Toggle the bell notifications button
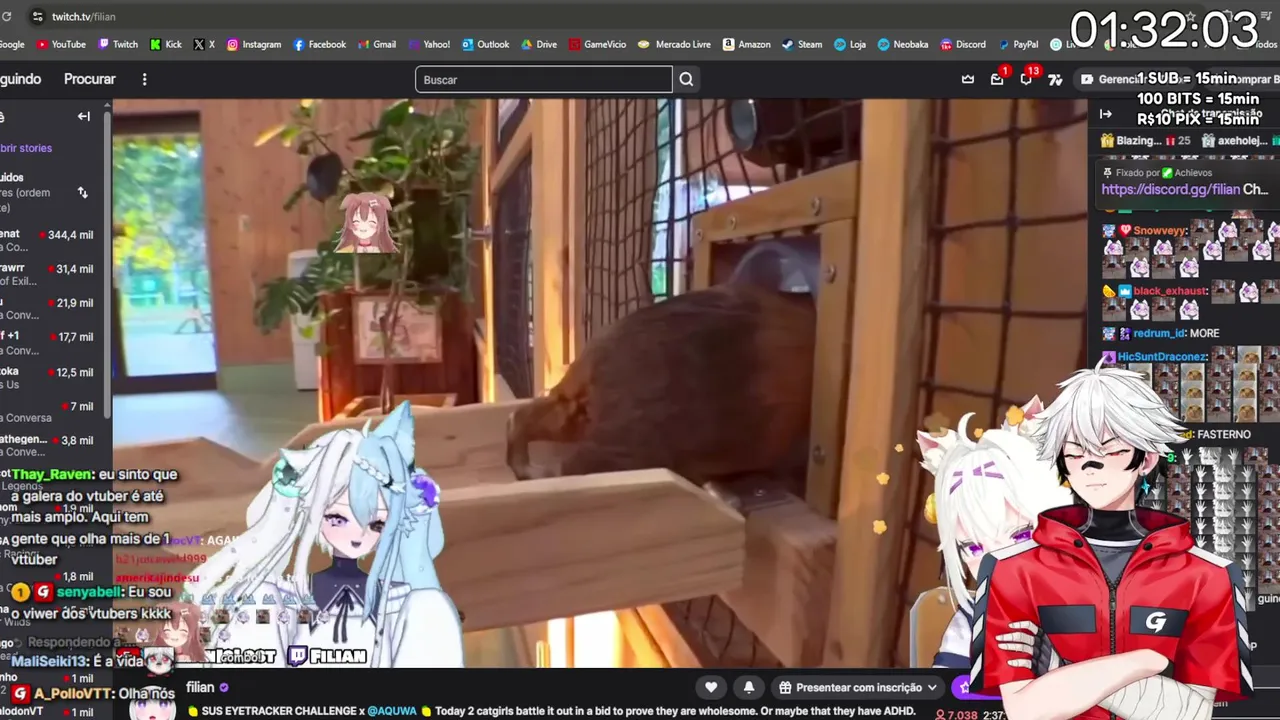 point(749,687)
